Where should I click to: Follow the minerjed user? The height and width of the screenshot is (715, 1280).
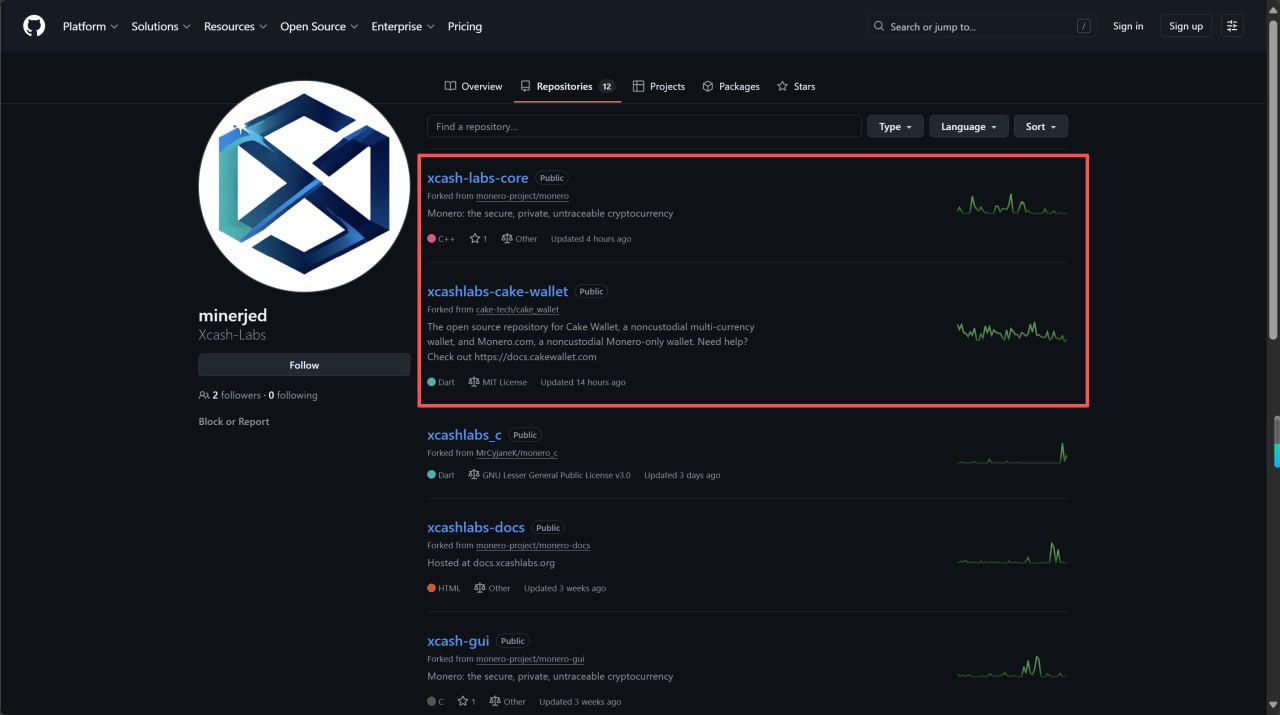click(x=304, y=365)
